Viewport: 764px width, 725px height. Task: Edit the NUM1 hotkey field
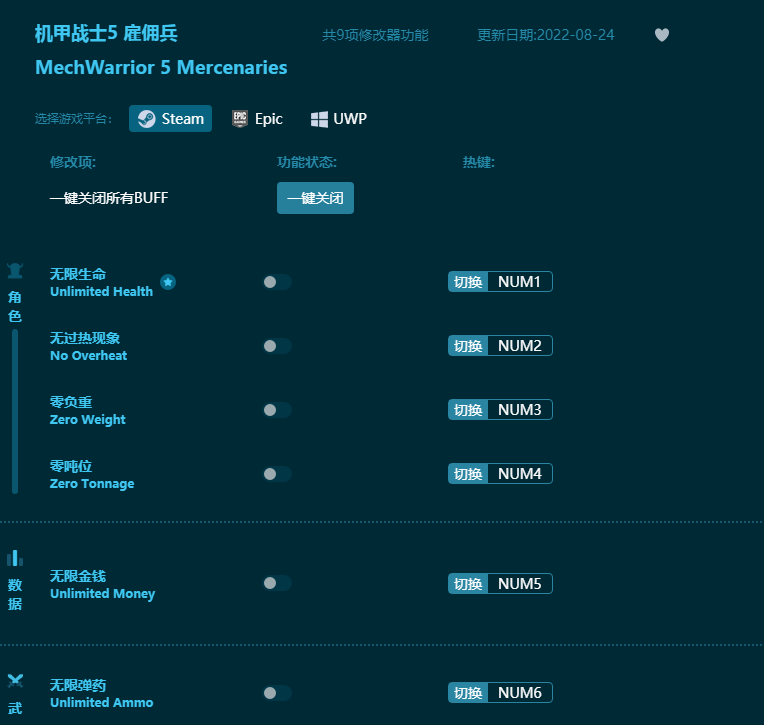tap(519, 282)
